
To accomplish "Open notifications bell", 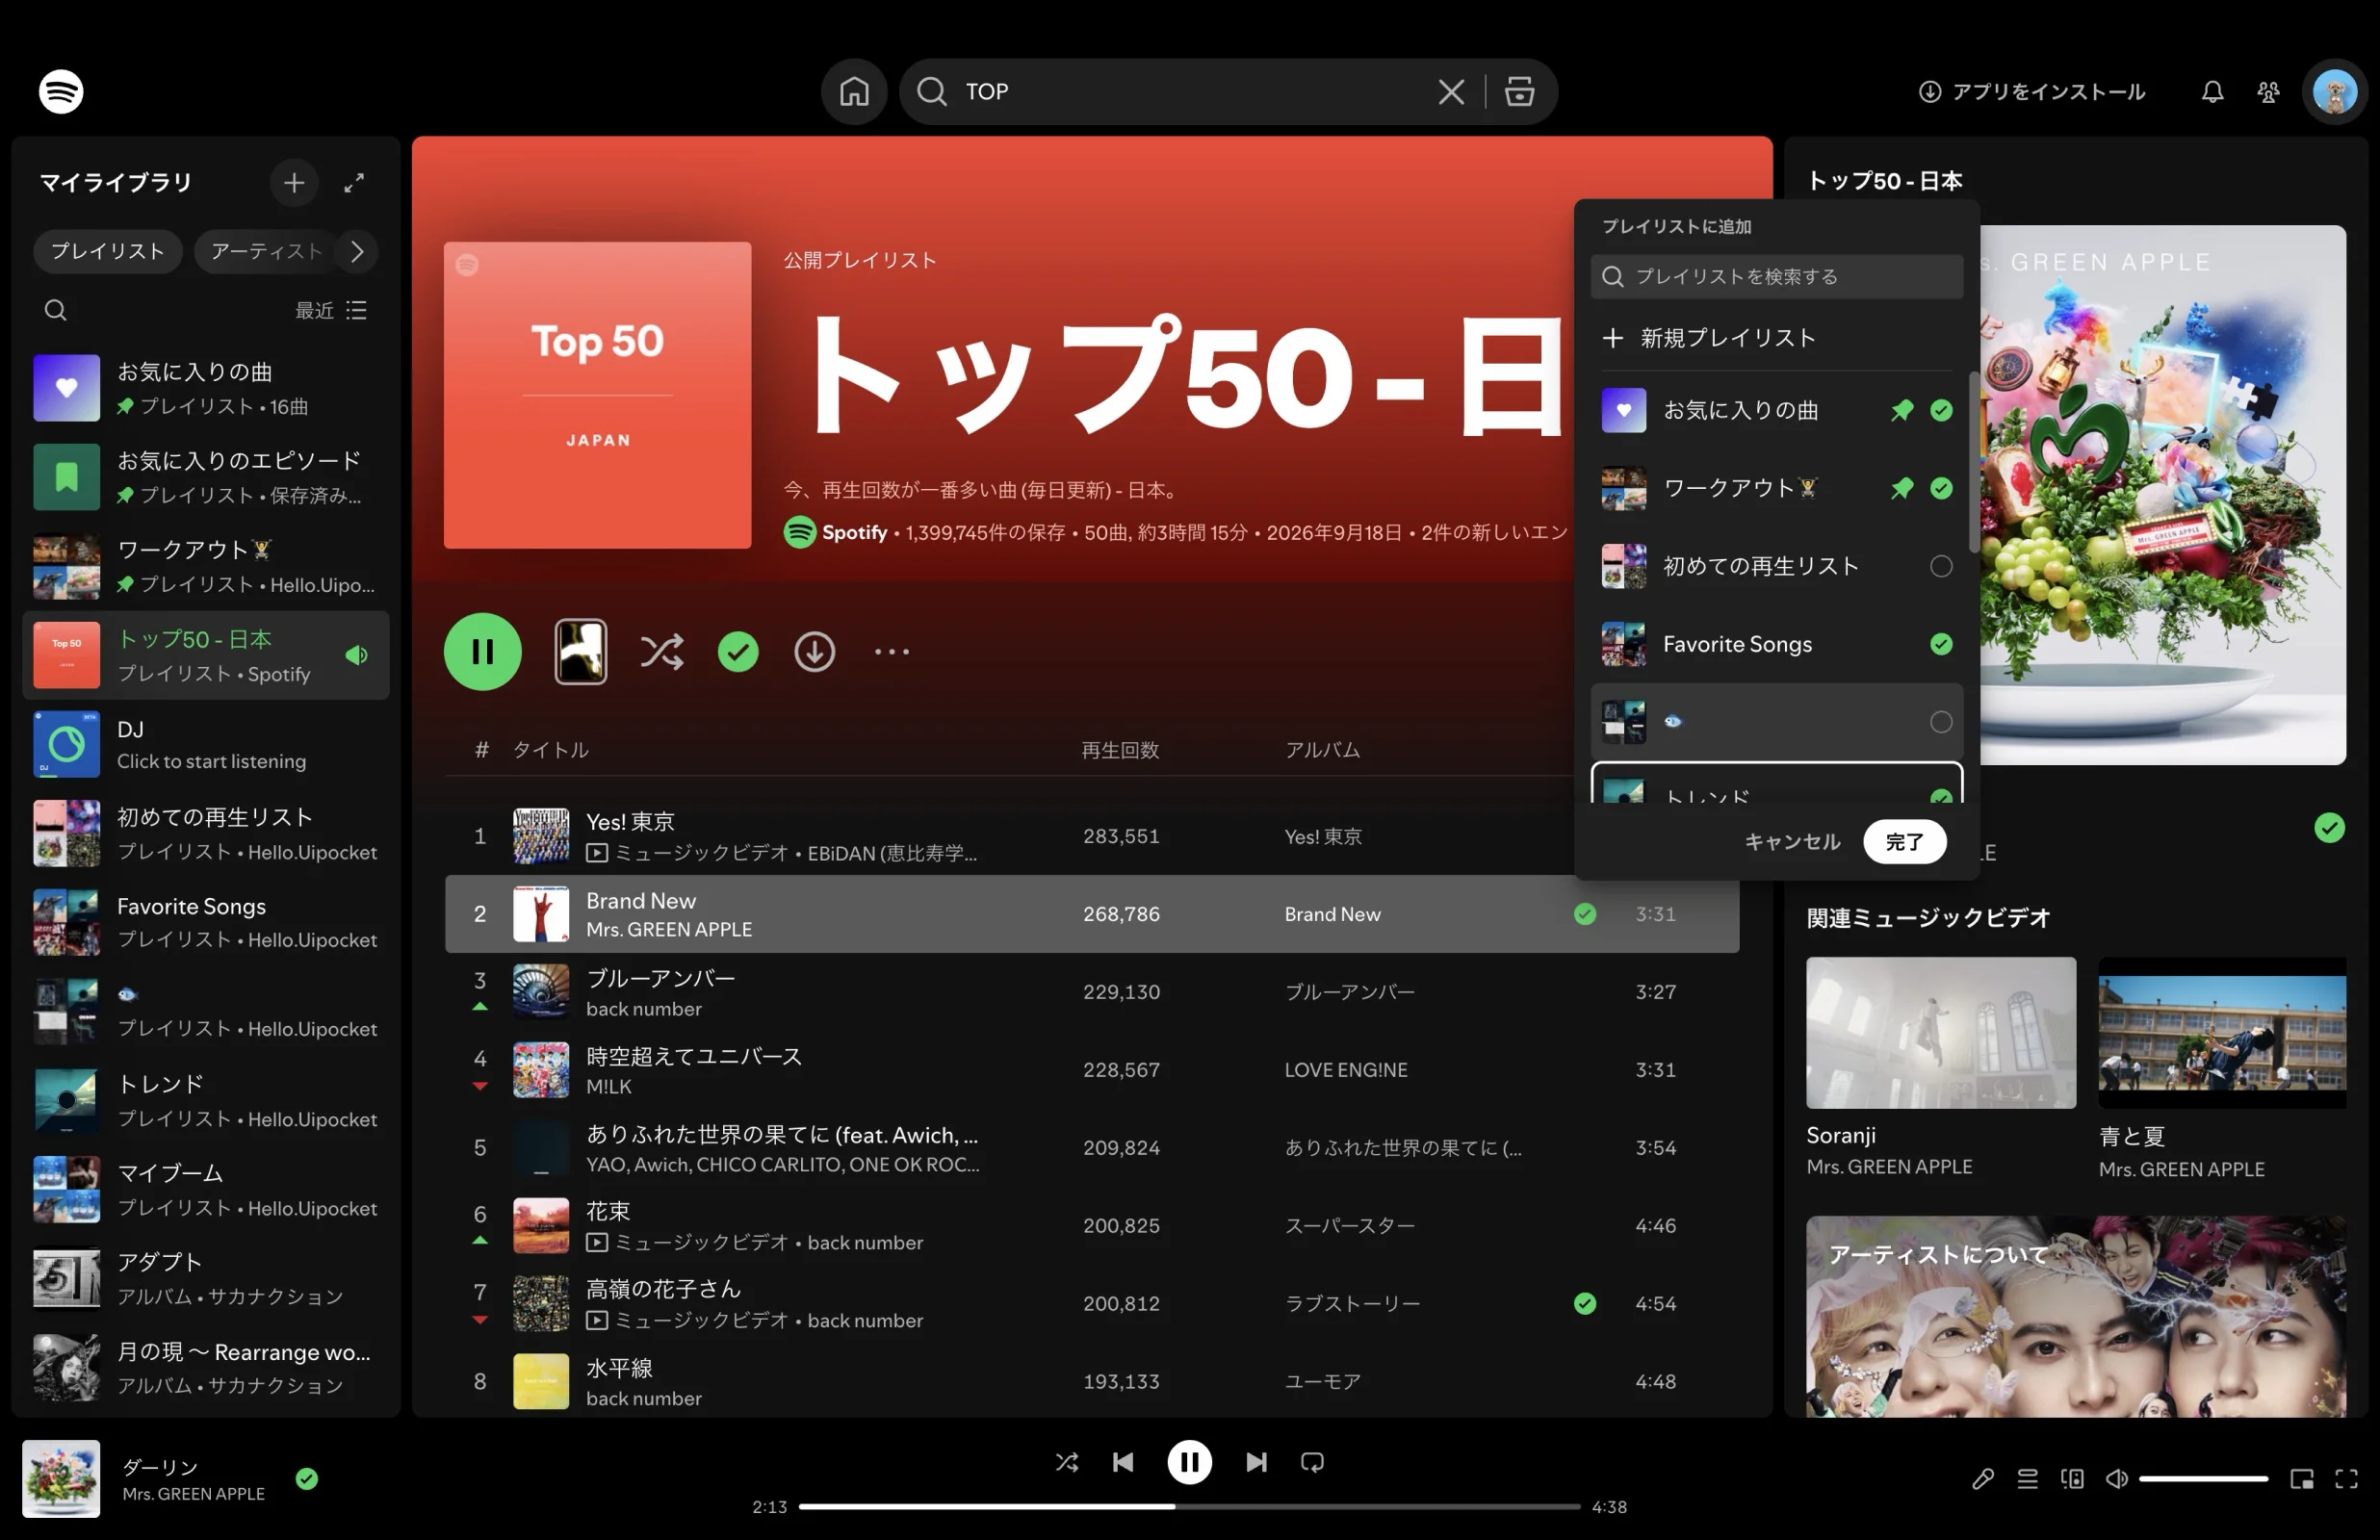I will [2212, 92].
